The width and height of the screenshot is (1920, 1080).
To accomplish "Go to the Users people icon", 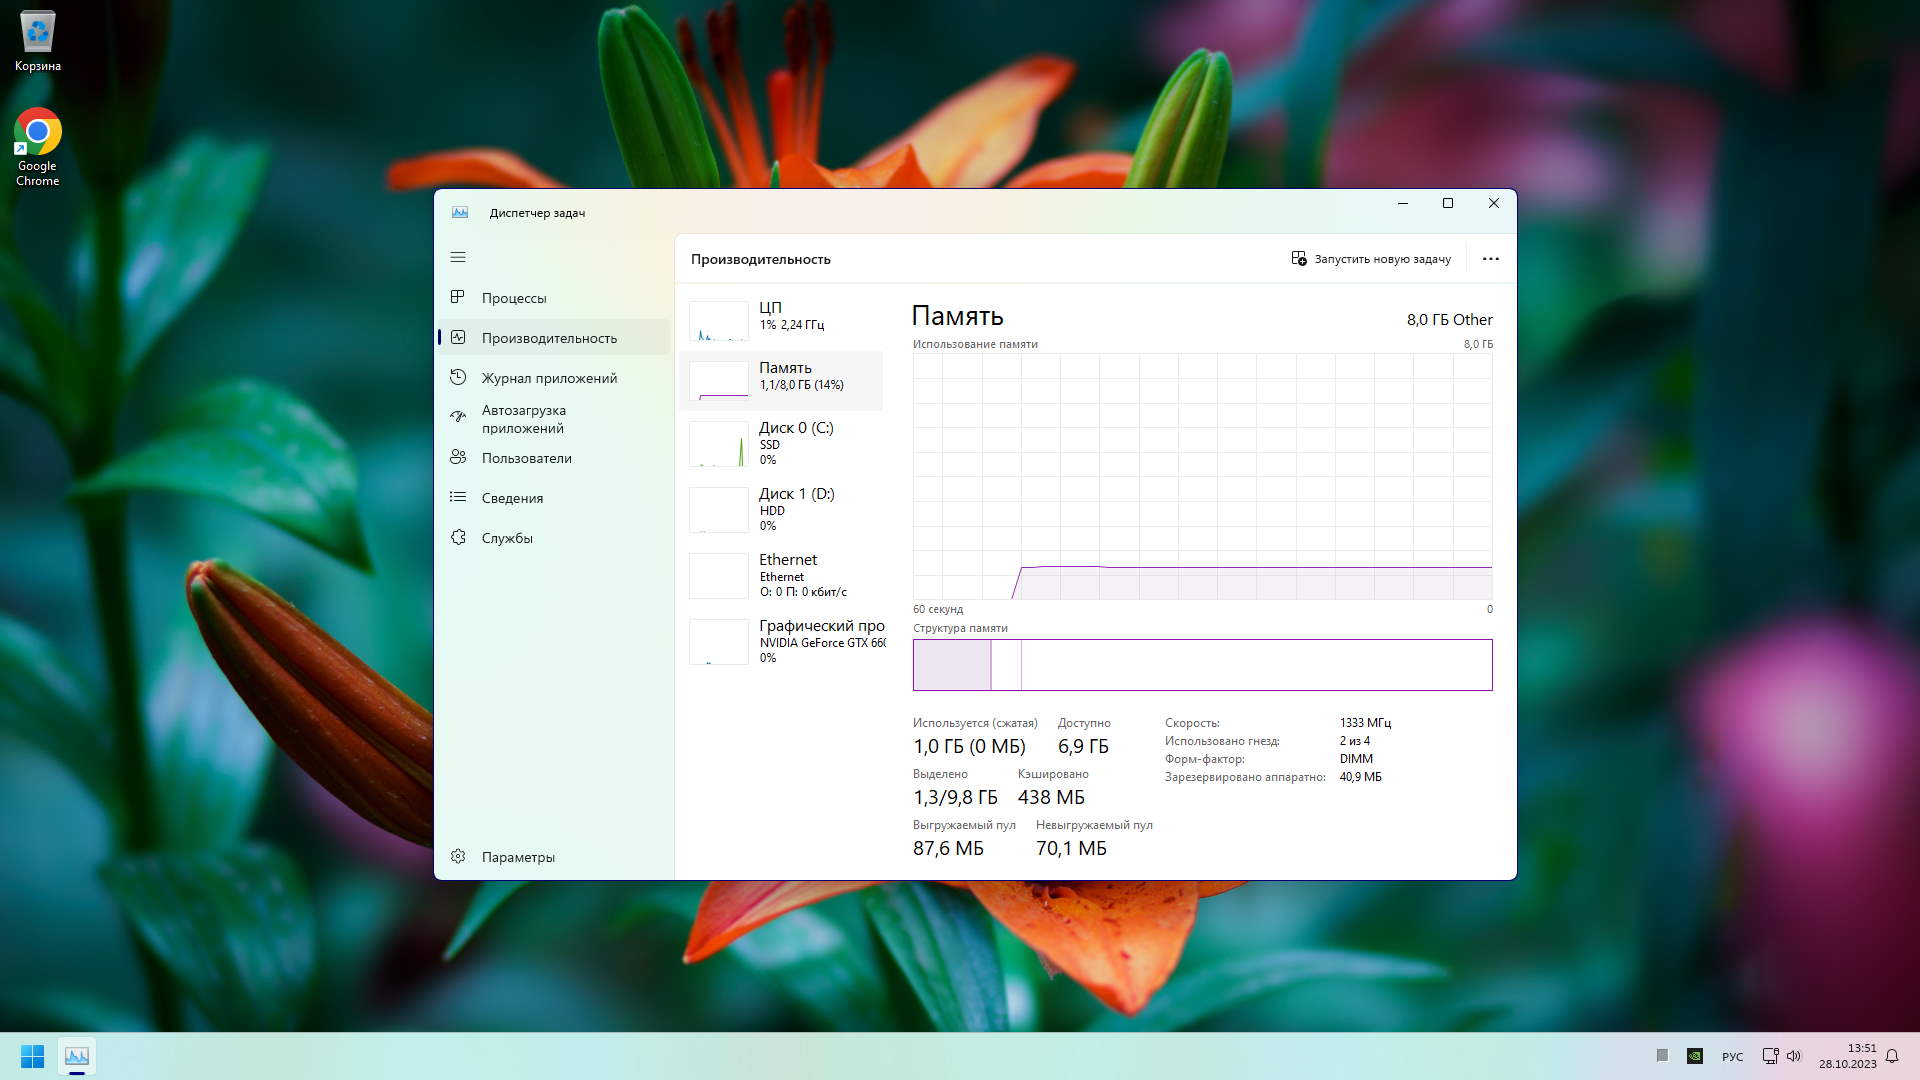I will pyautogui.click(x=458, y=457).
